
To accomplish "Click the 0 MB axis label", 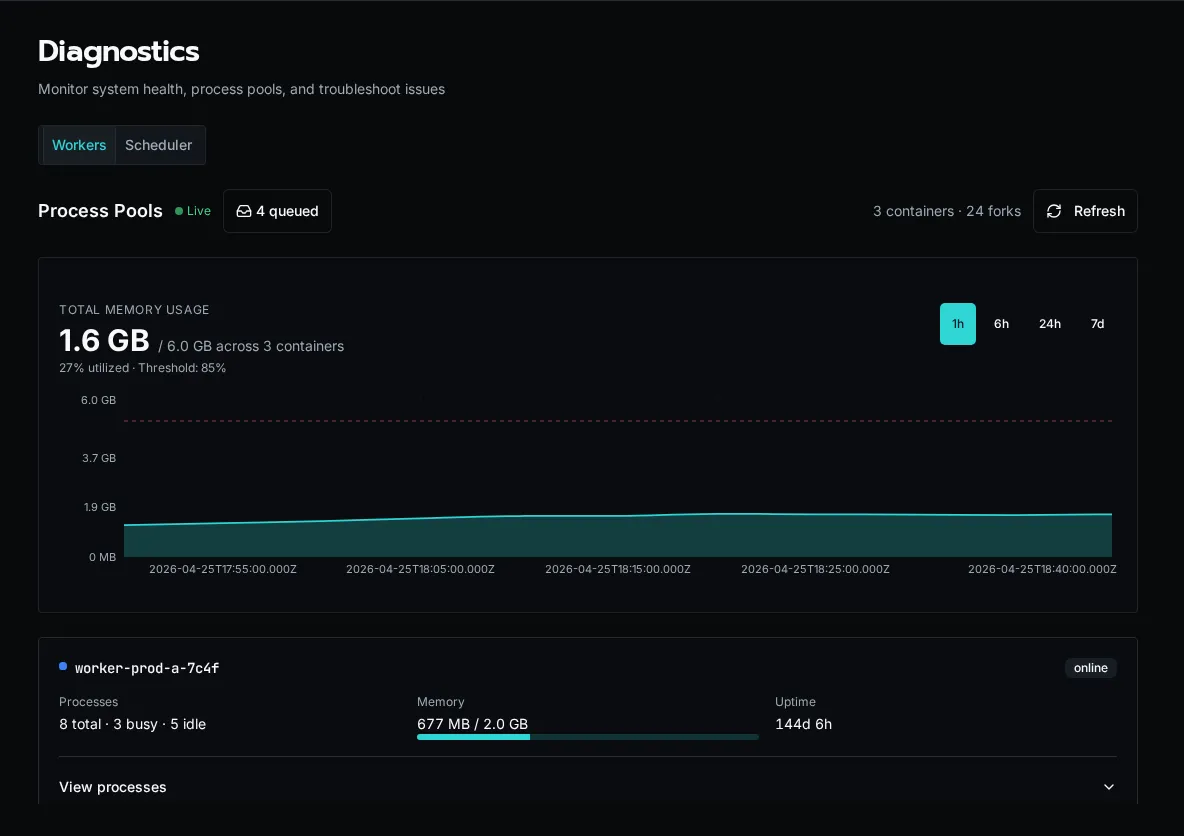I will pyautogui.click(x=103, y=557).
